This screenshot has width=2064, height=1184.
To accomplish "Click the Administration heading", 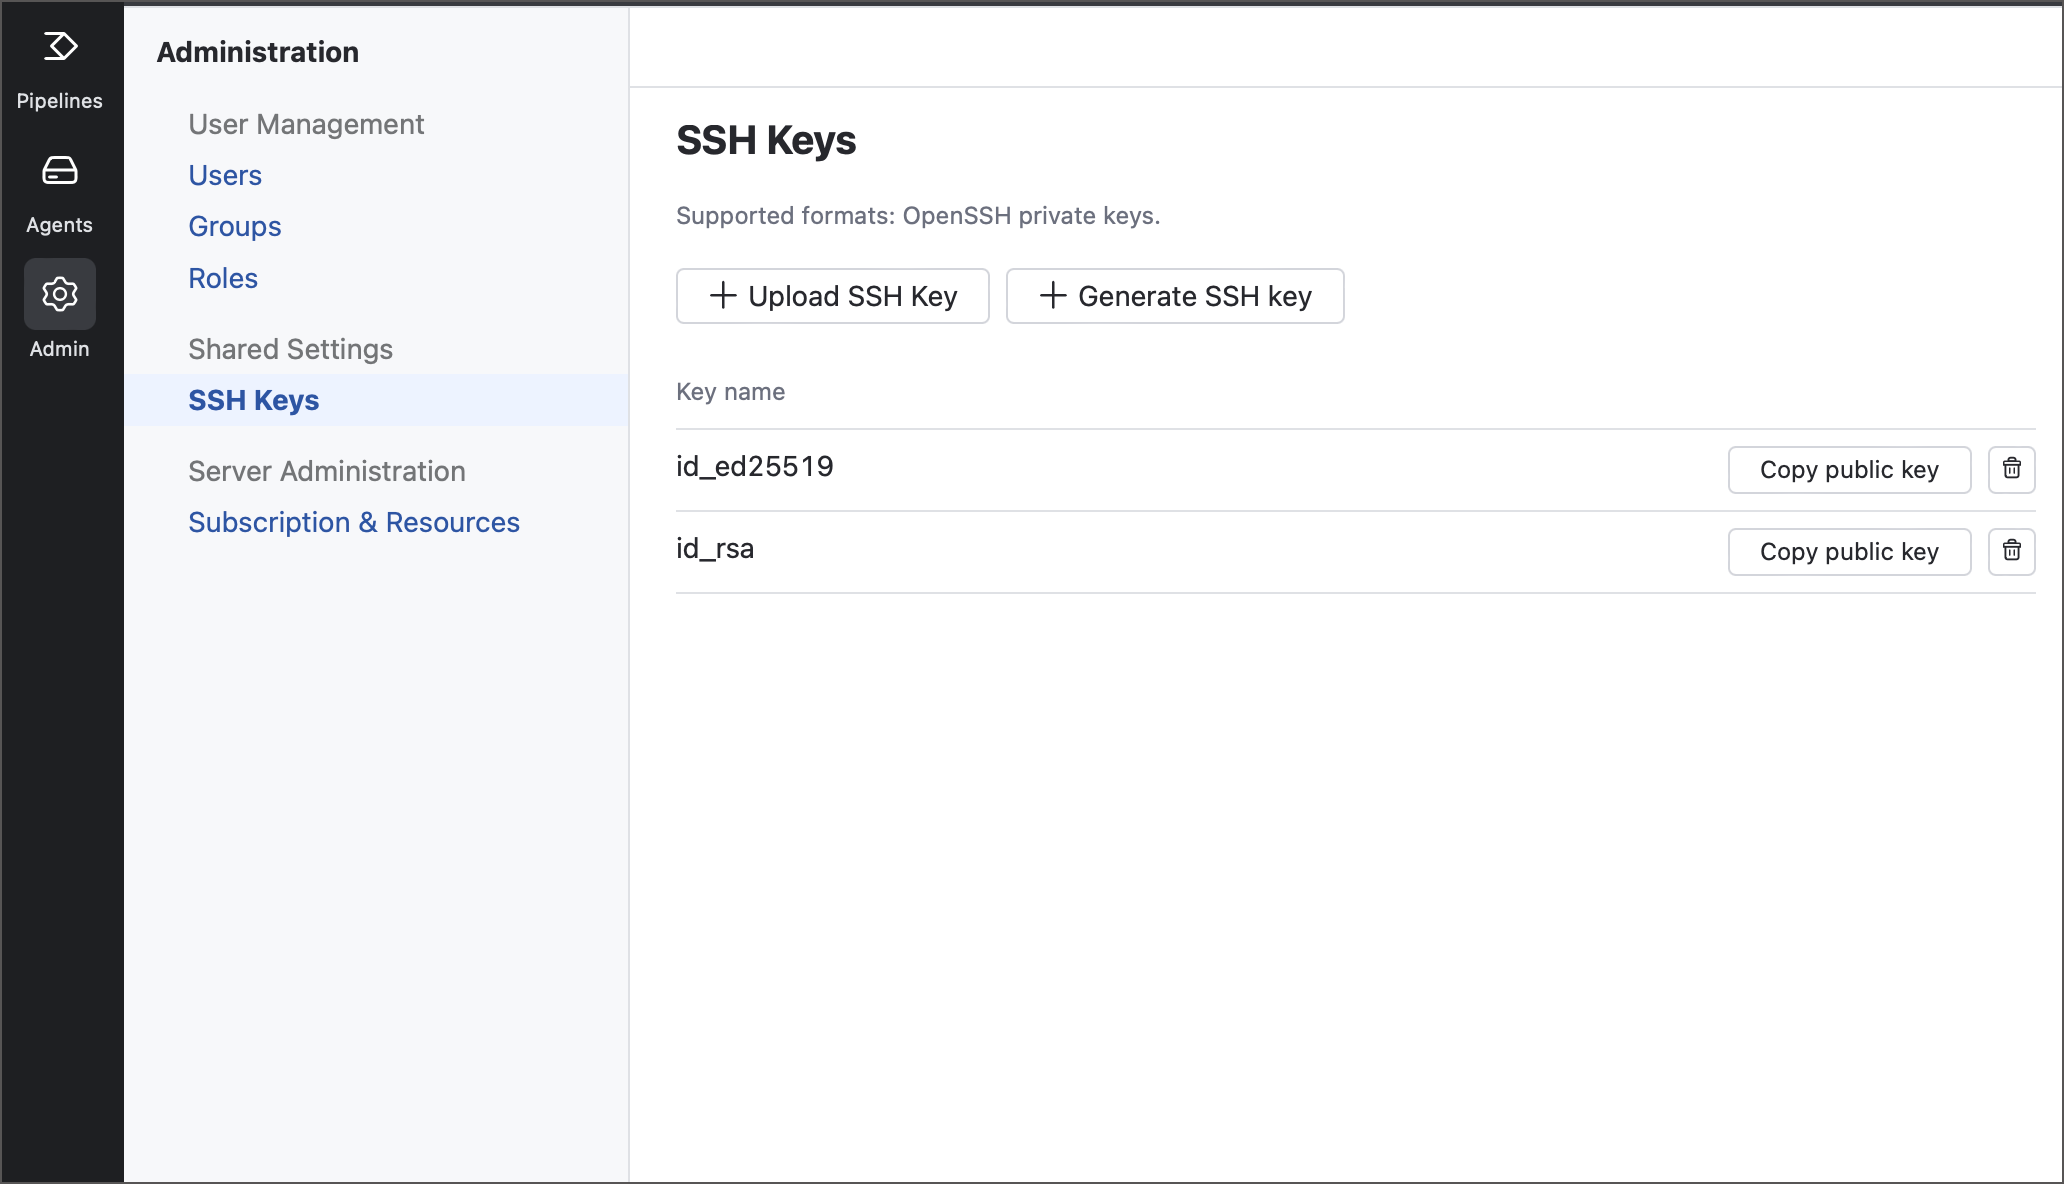I will pos(257,51).
